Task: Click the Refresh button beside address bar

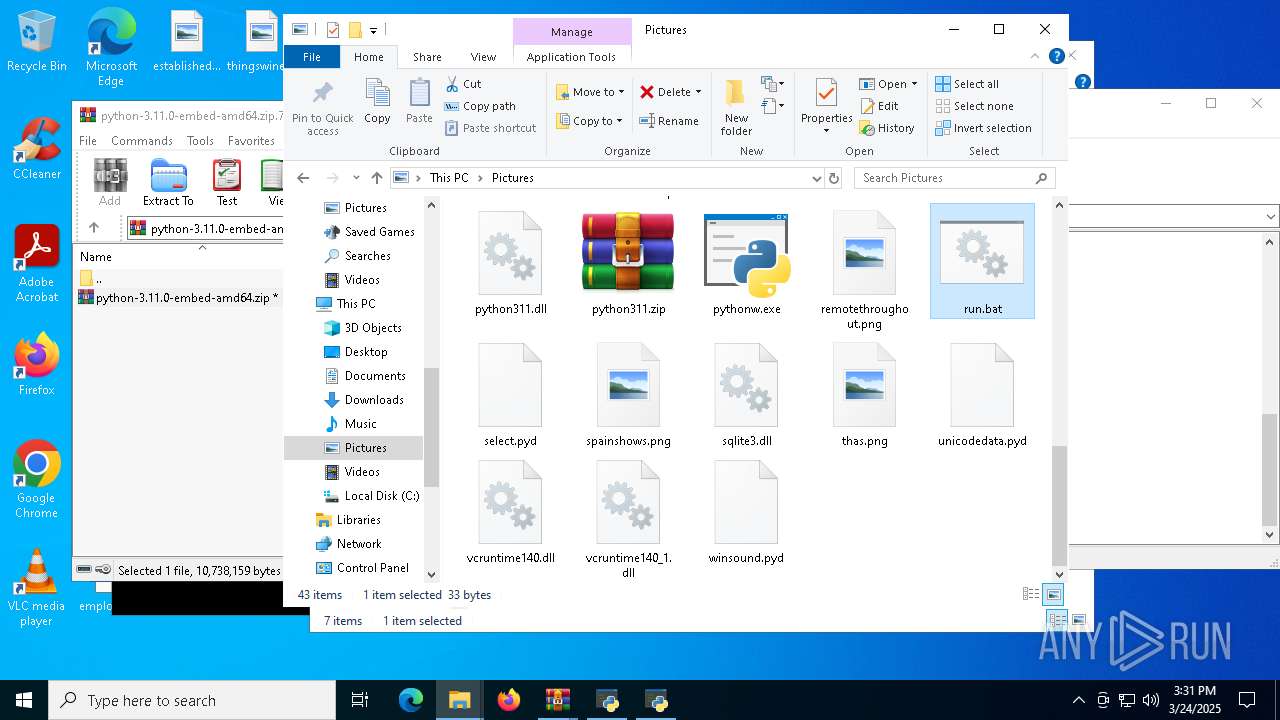Action: [834, 178]
